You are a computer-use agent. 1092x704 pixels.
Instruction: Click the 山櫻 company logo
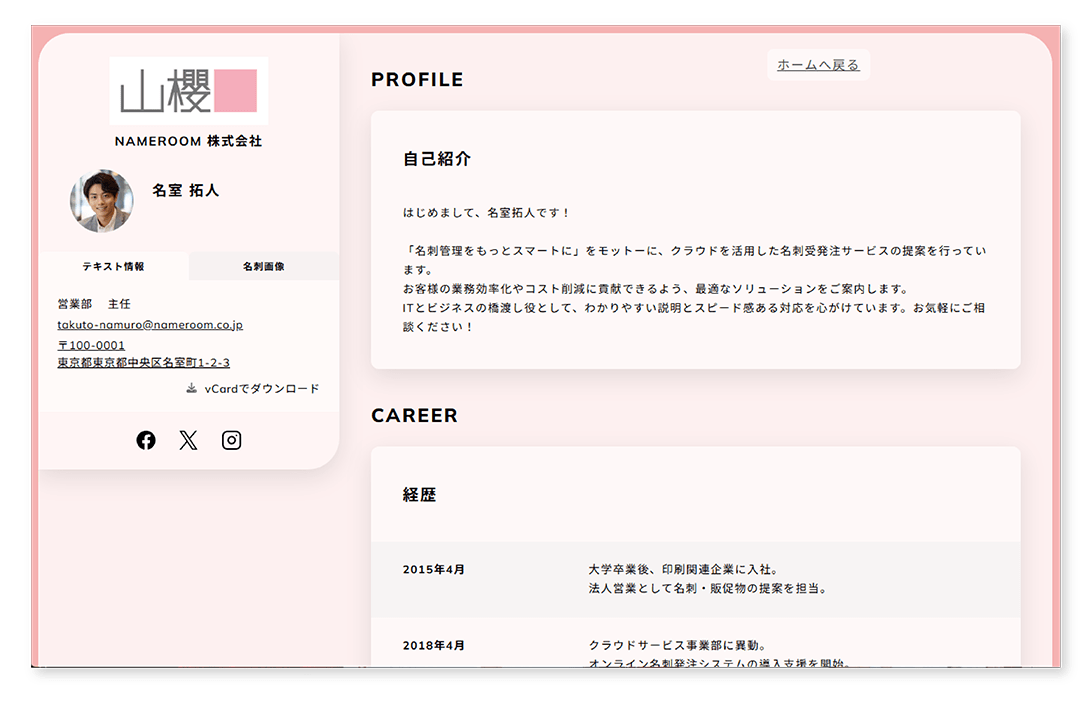point(188,88)
